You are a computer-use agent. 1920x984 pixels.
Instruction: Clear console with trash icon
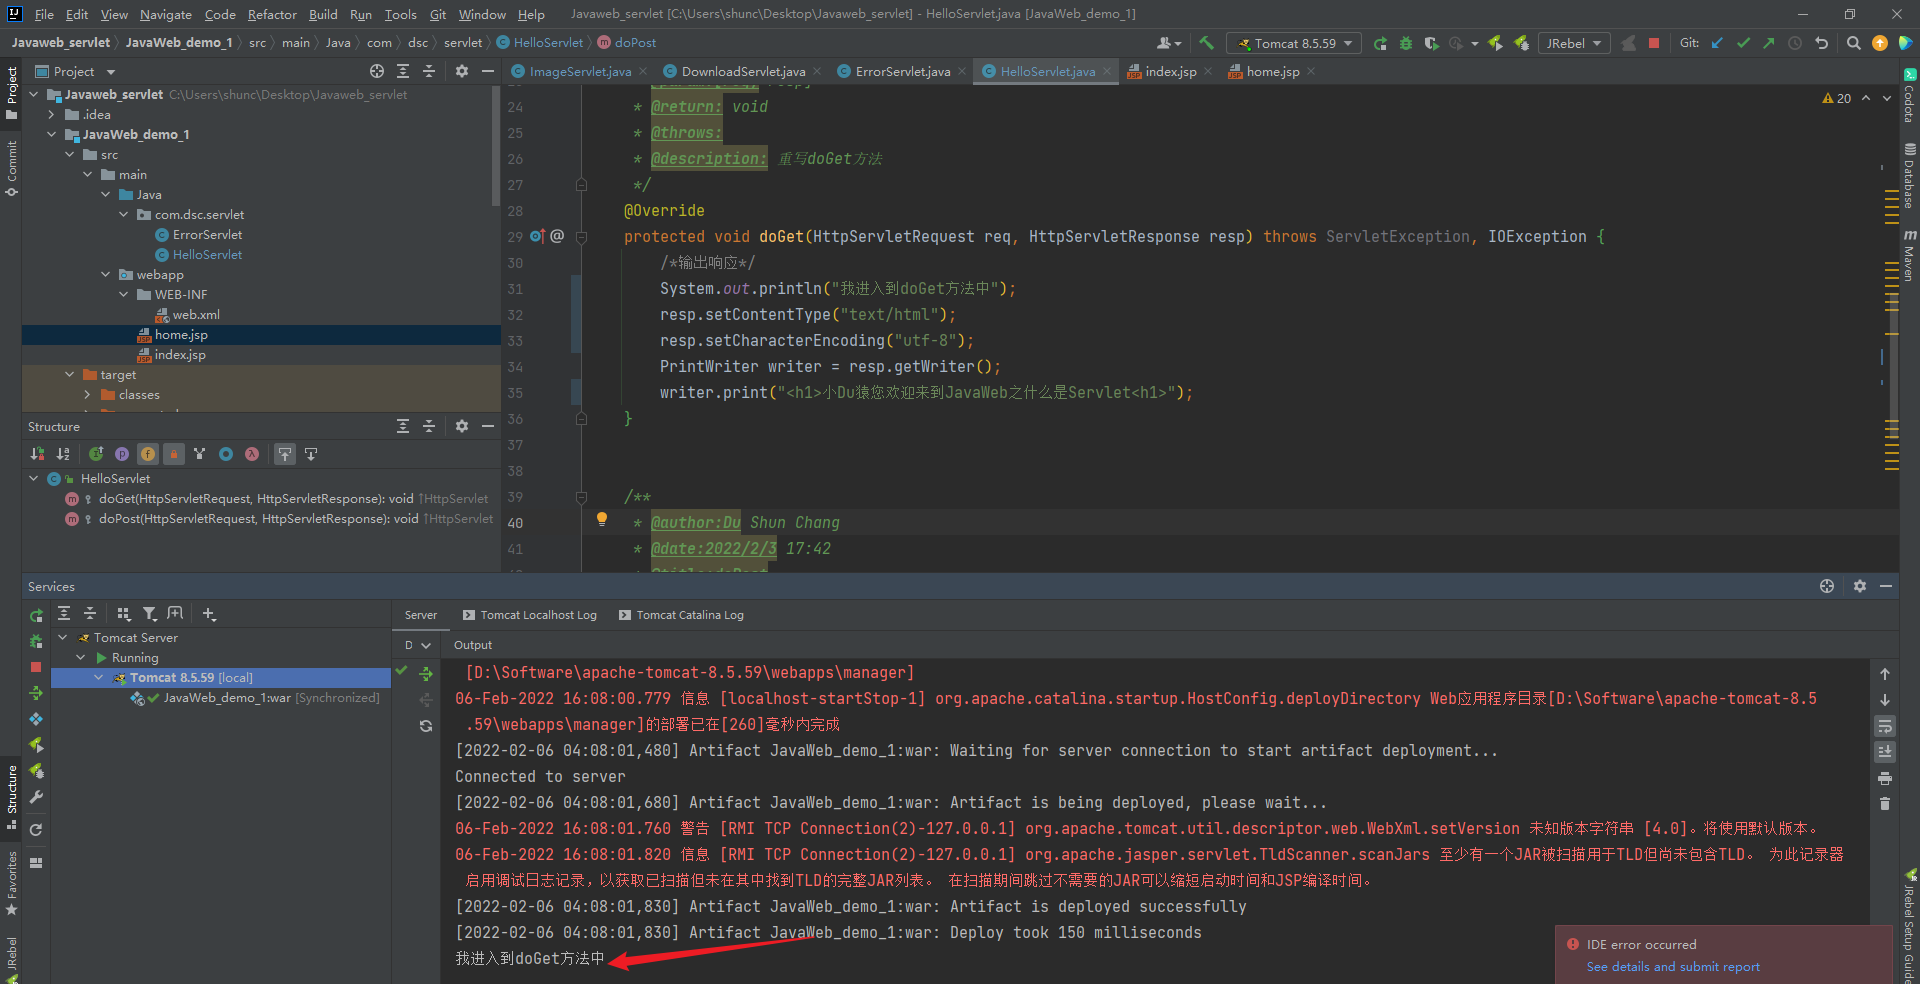pyautogui.click(x=1885, y=804)
